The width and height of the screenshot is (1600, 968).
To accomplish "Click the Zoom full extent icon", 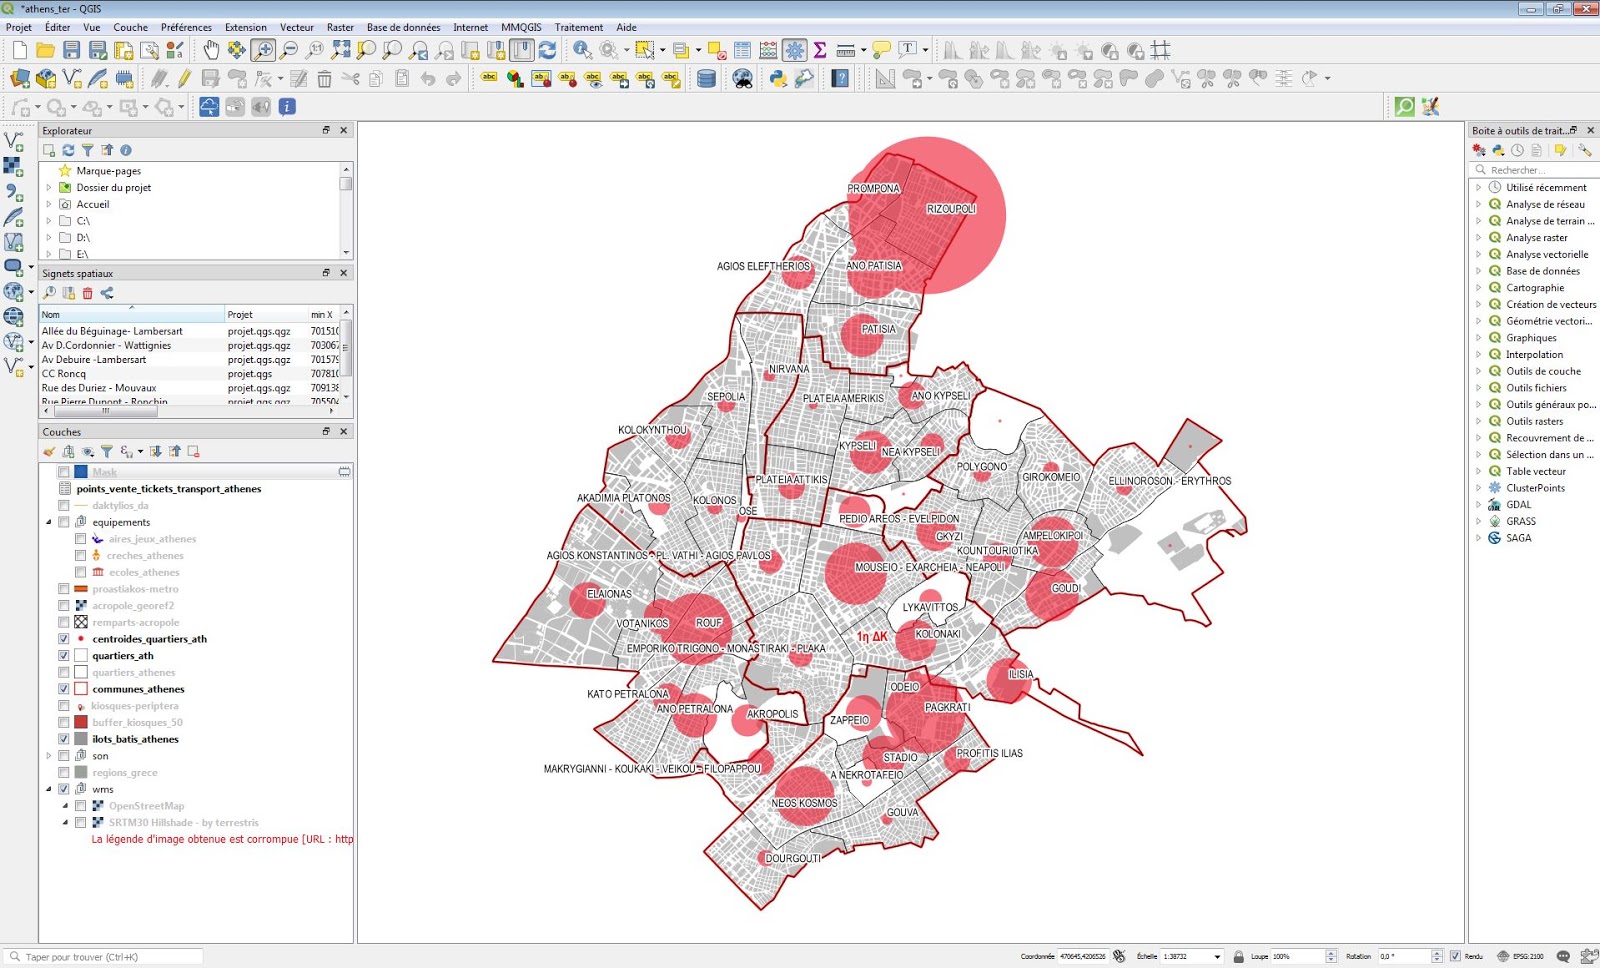I will [x=341, y=50].
